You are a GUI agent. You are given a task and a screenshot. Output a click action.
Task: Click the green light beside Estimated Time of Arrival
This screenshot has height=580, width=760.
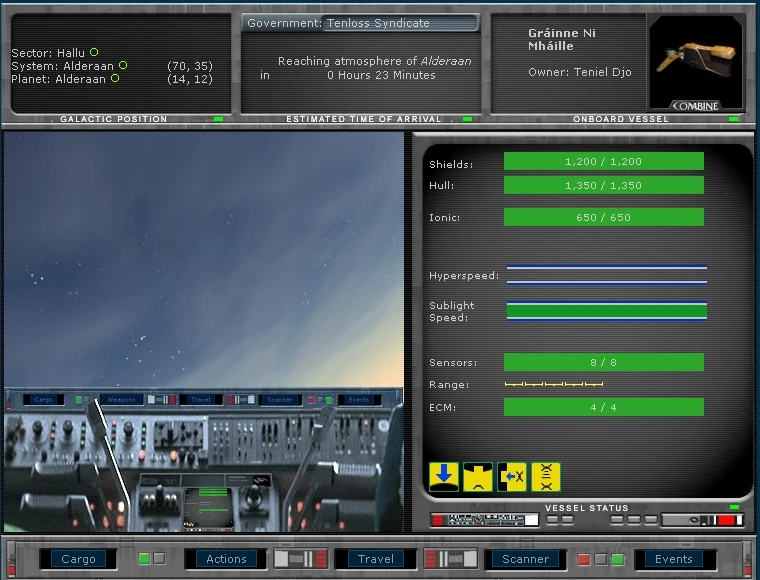(467, 119)
